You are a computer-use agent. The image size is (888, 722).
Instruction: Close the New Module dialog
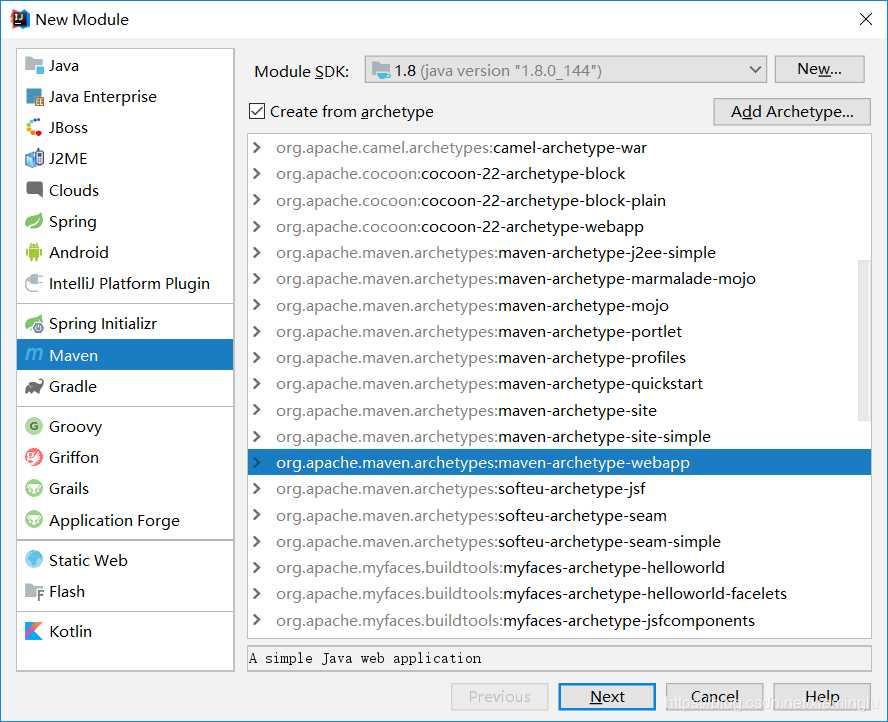[x=865, y=19]
